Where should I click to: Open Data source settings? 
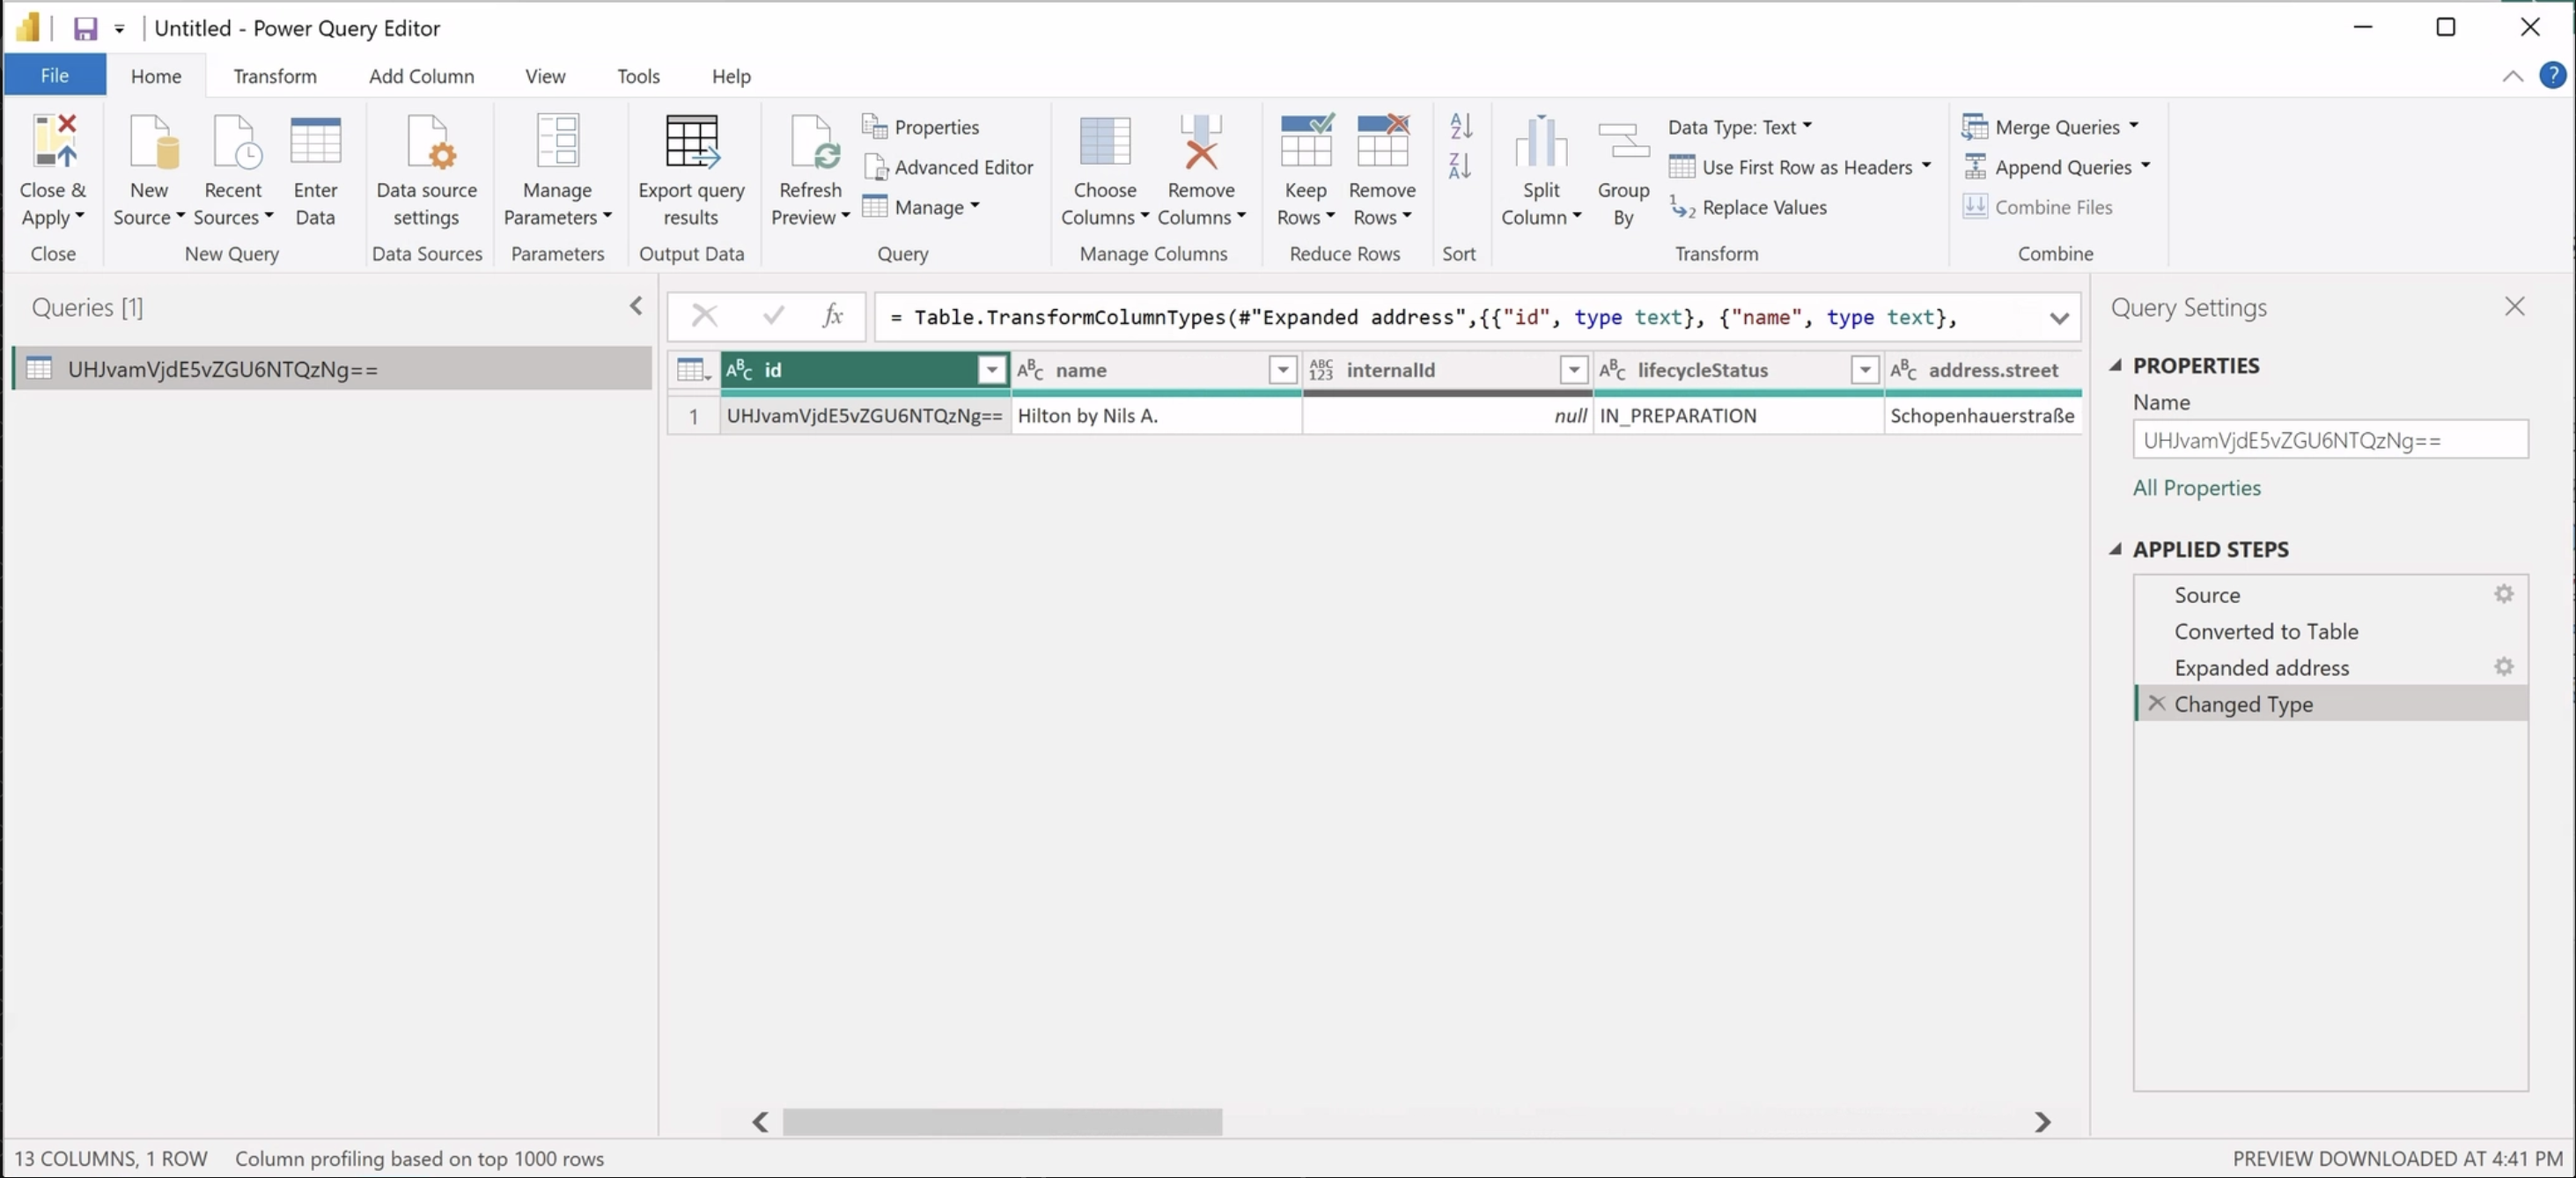click(427, 170)
